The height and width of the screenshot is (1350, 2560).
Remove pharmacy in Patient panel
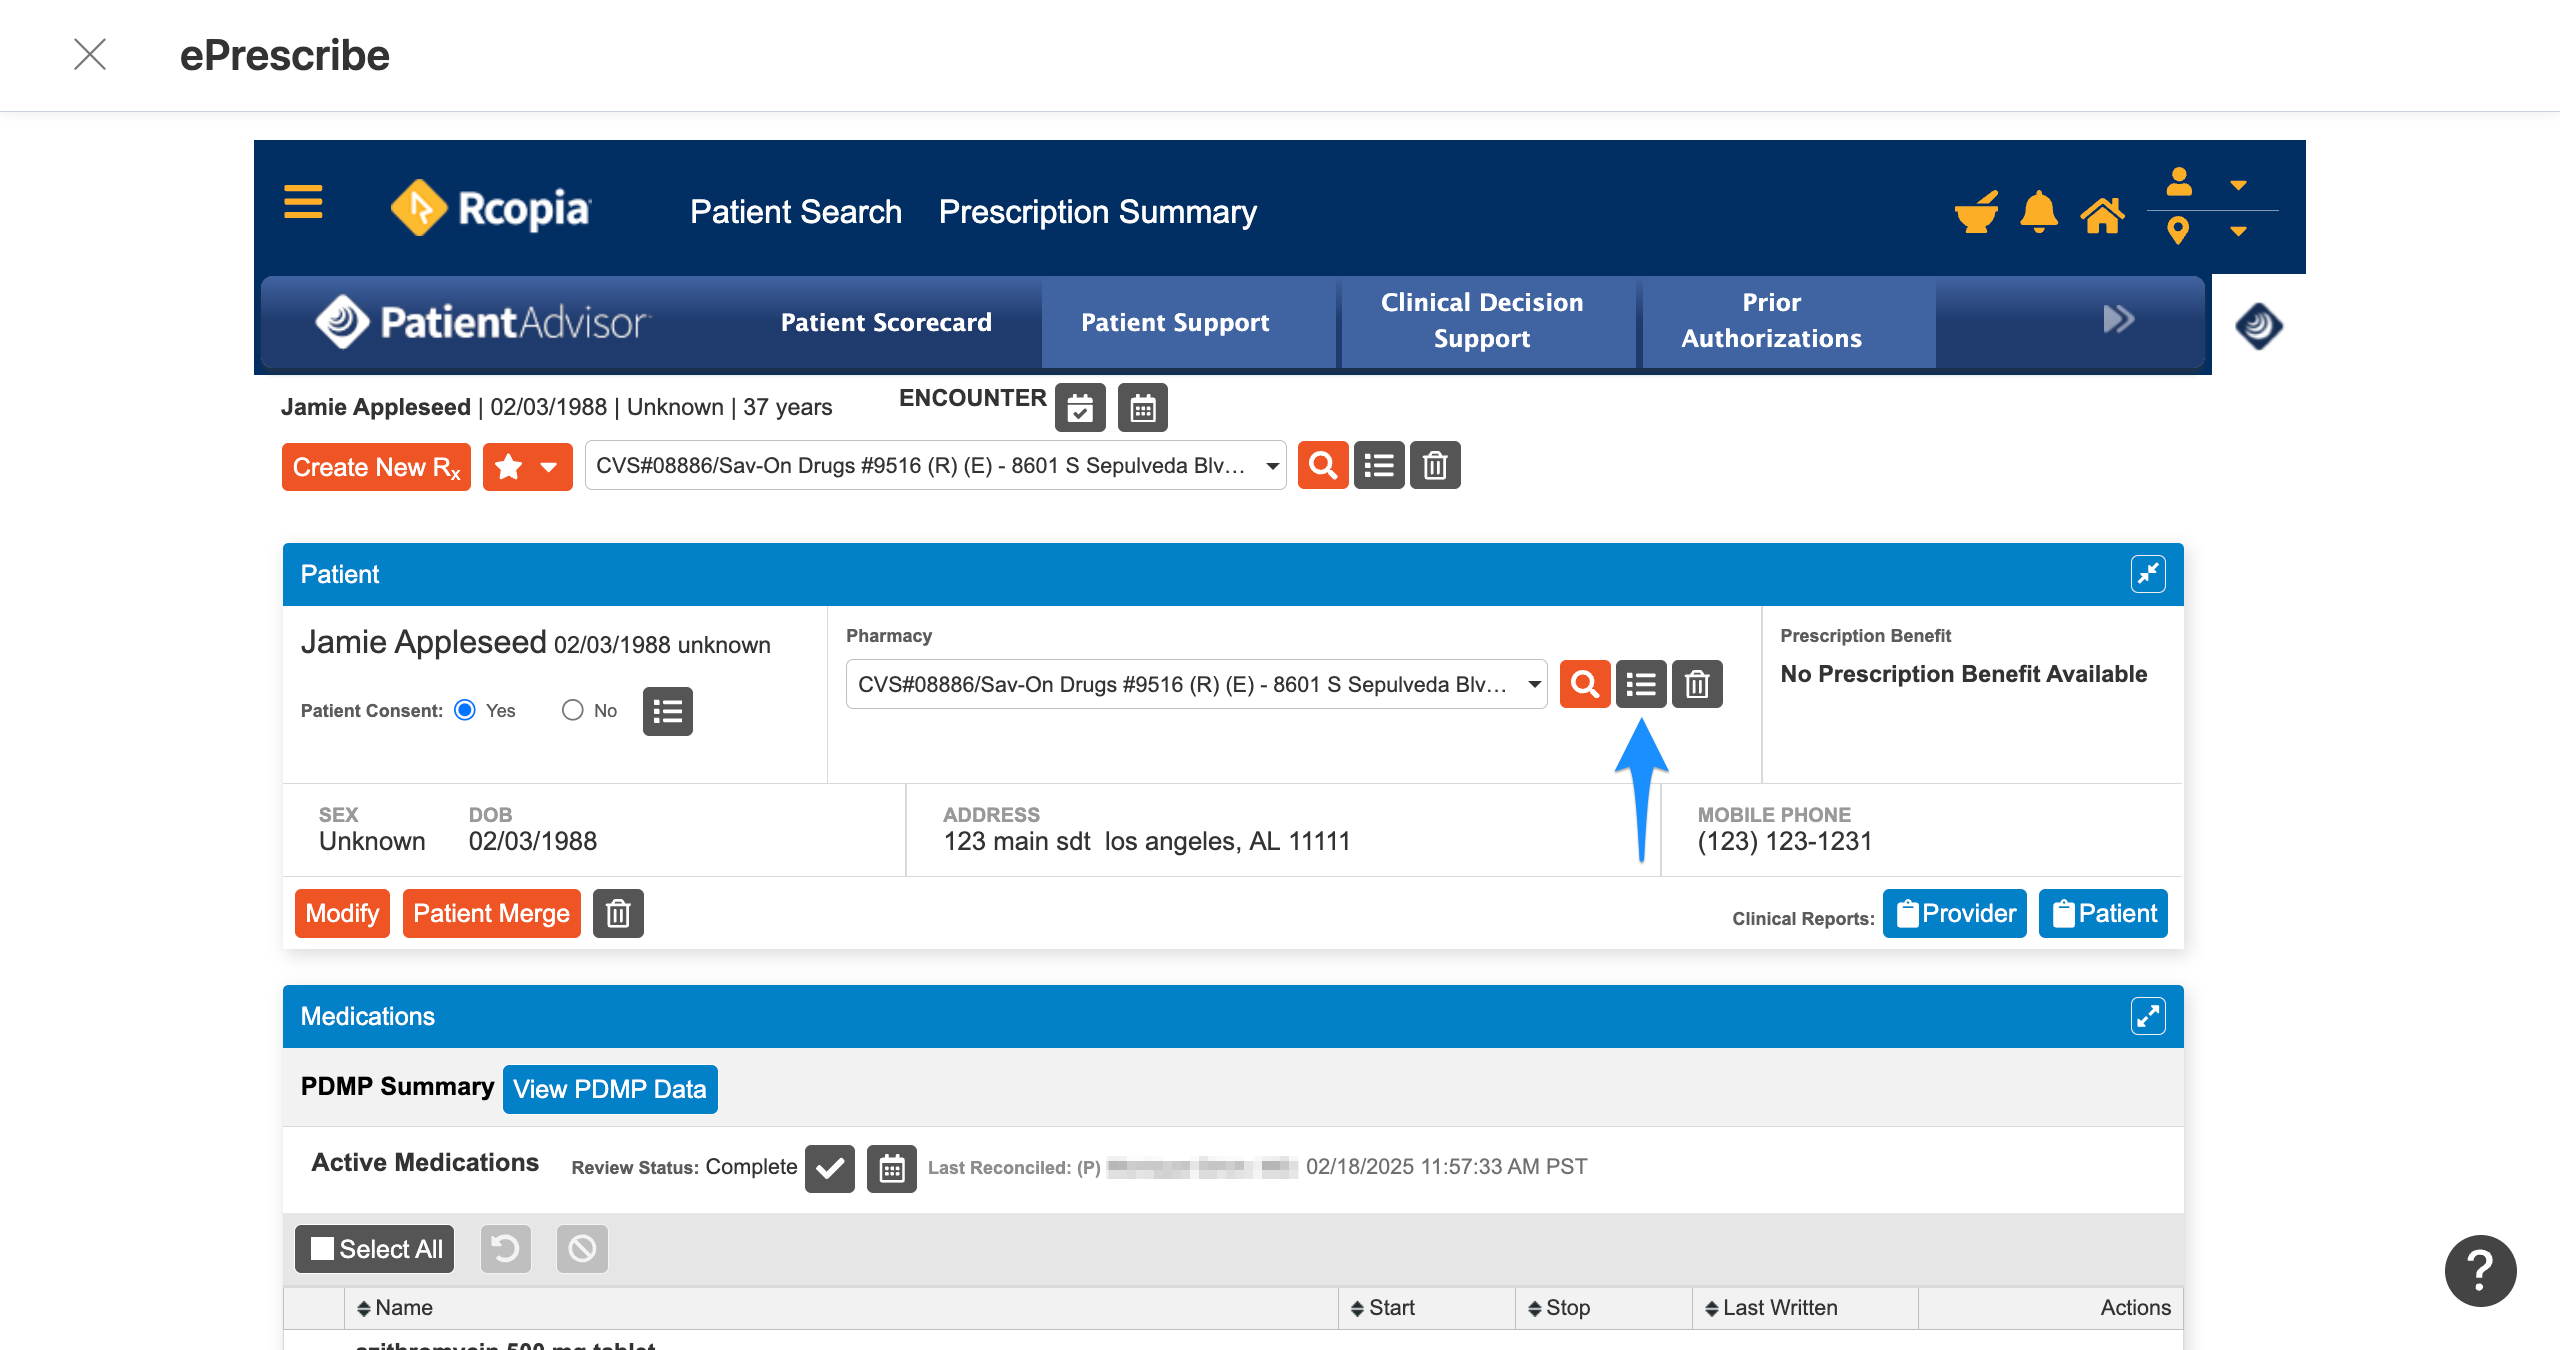point(1697,684)
